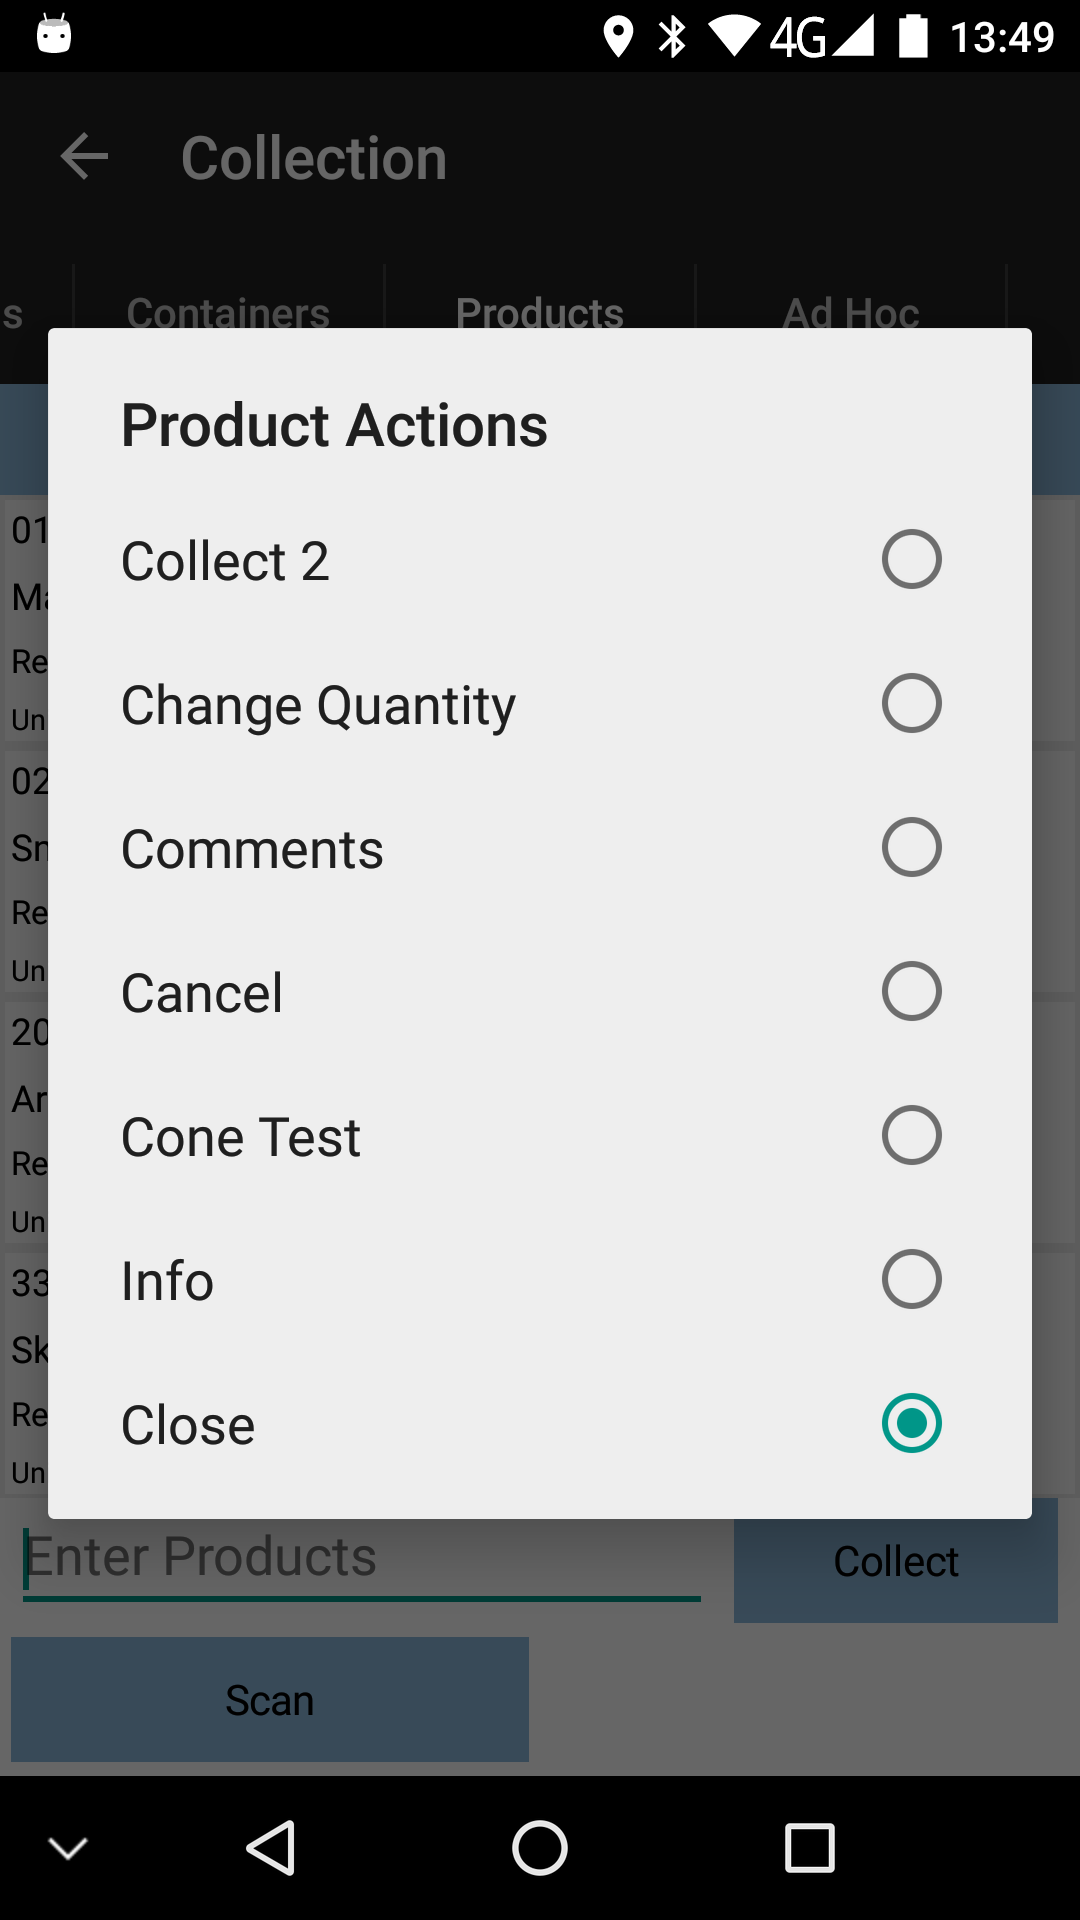This screenshot has height=1920, width=1080.
Task: Tap the keyboard hide chevron icon
Action: (x=68, y=1848)
